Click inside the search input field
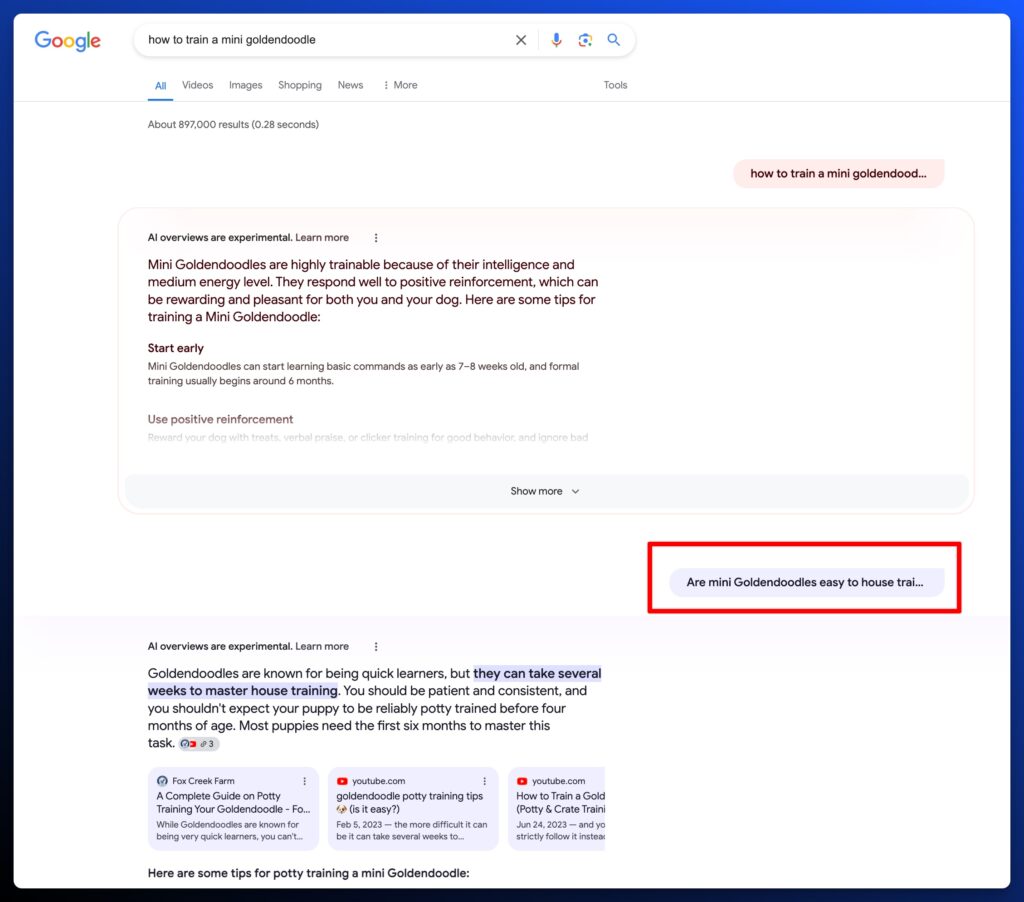 coord(320,40)
